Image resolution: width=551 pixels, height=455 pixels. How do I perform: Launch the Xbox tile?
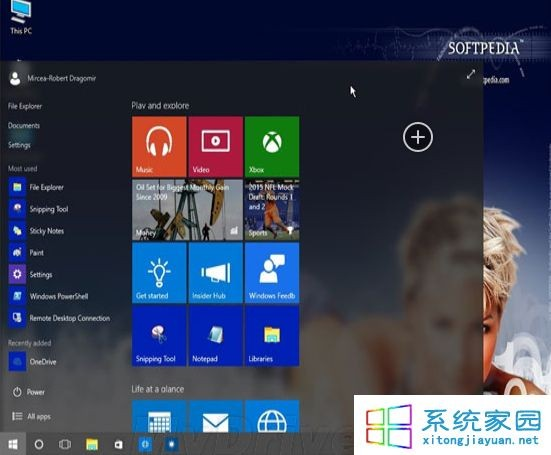[x=272, y=147]
